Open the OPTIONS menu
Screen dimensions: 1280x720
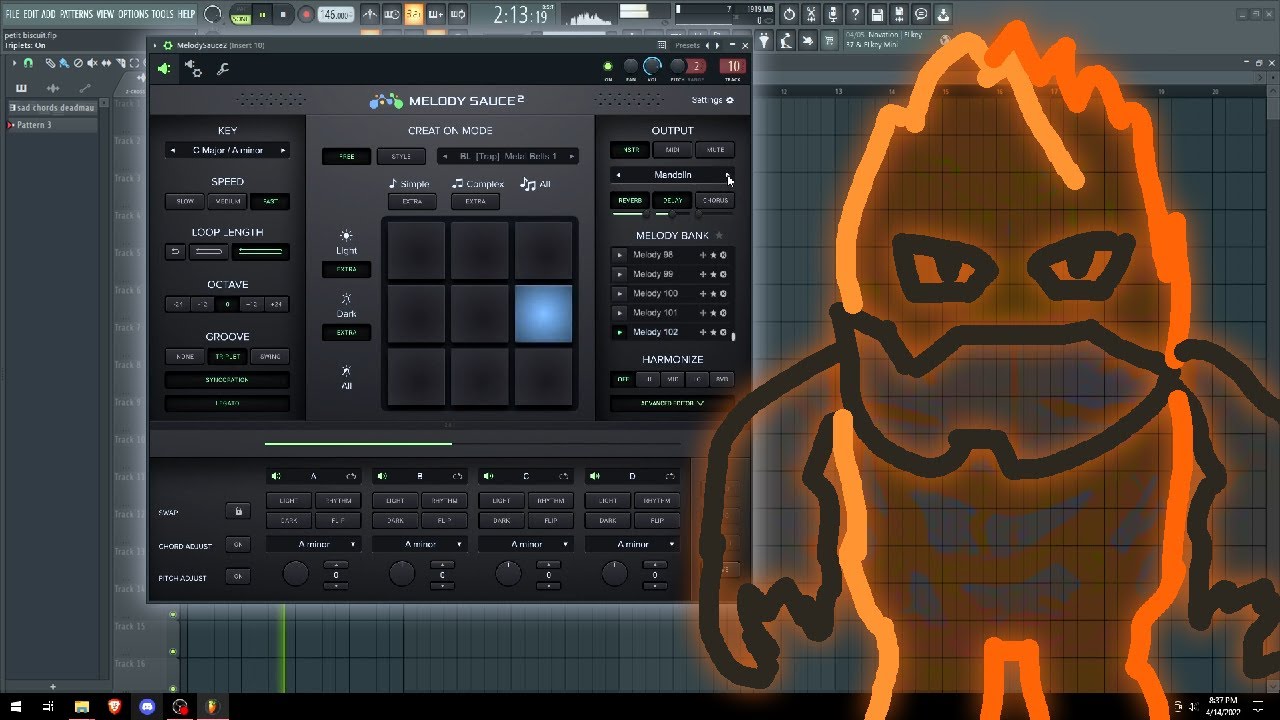click(133, 14)
